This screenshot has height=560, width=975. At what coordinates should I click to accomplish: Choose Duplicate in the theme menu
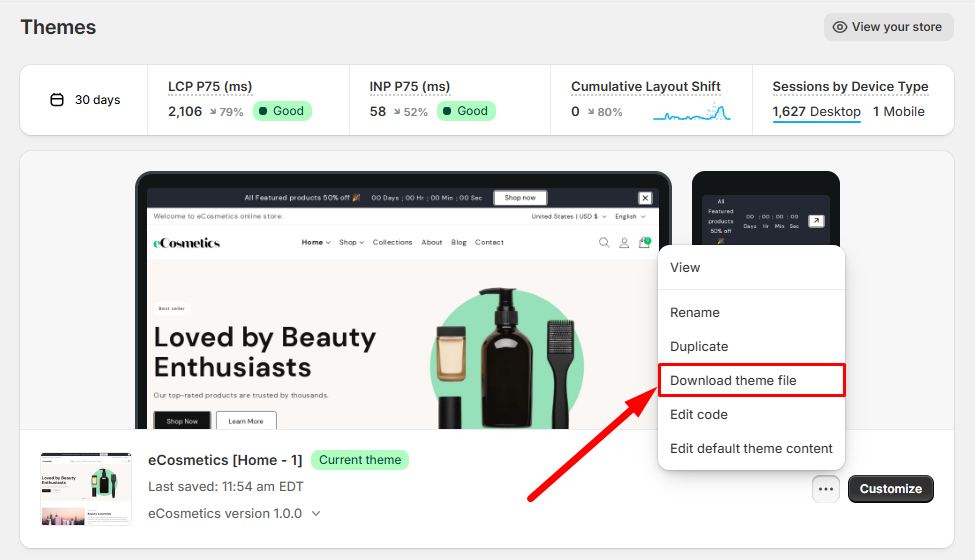point(751,347)
